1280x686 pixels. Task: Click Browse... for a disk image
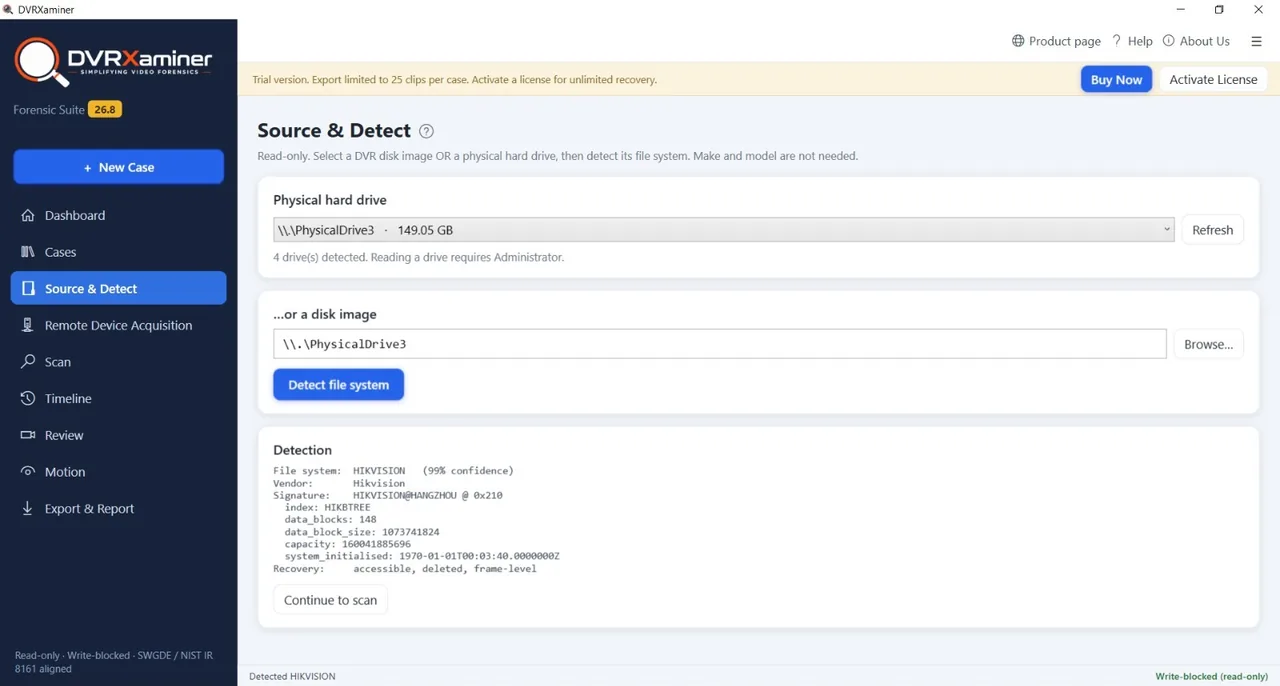(x=1208, y=344)
